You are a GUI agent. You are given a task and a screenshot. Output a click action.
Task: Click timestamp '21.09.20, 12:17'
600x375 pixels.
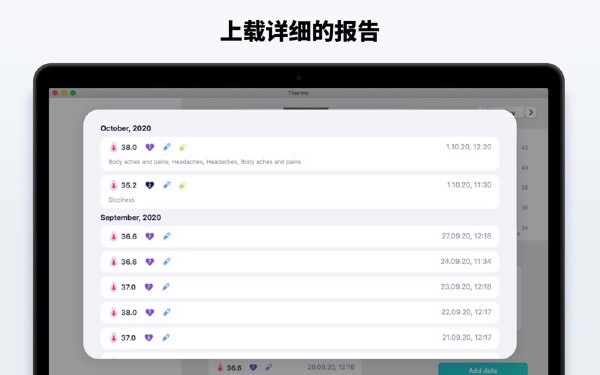[x=467, y=337]
